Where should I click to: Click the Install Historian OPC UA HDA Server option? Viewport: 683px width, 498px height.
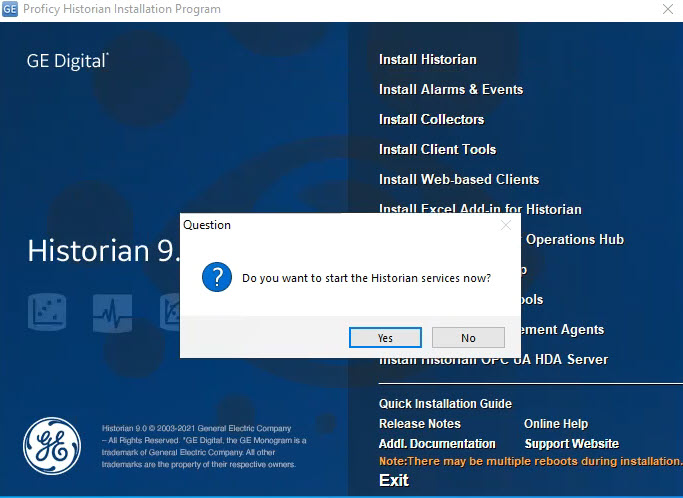click(493, 361)
